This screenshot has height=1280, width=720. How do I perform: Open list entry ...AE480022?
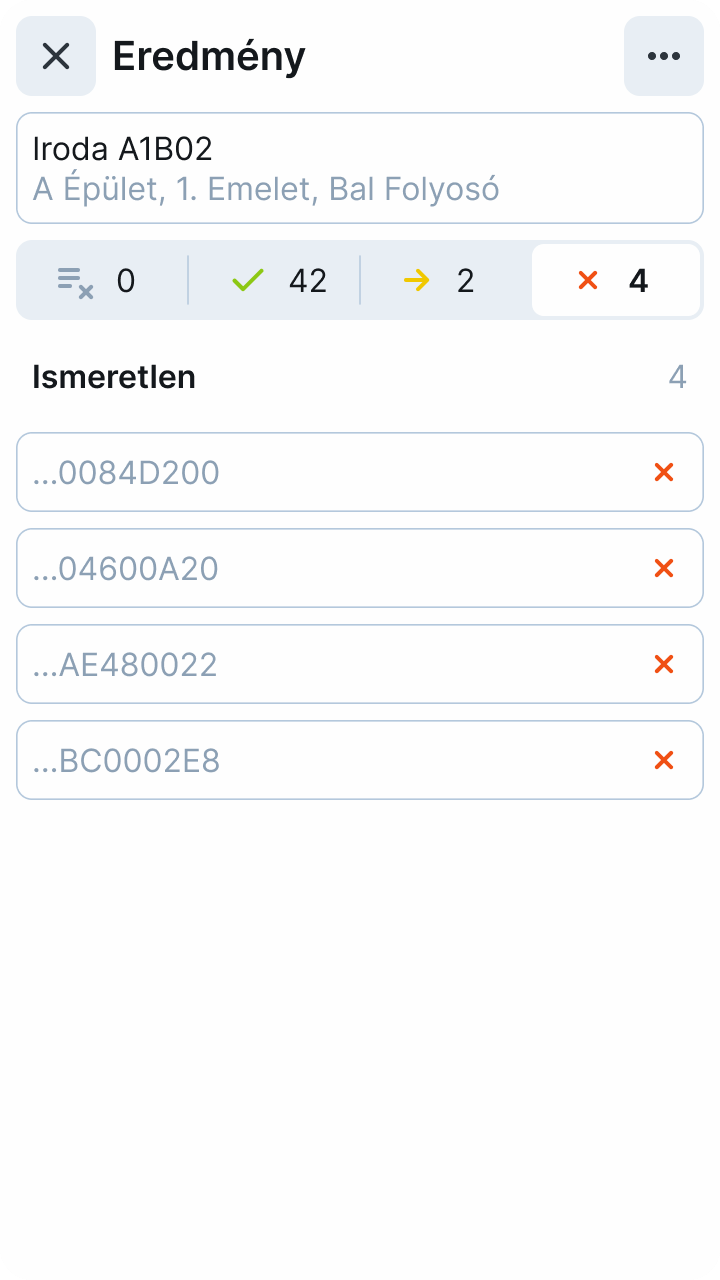click(x=320, y=664)
